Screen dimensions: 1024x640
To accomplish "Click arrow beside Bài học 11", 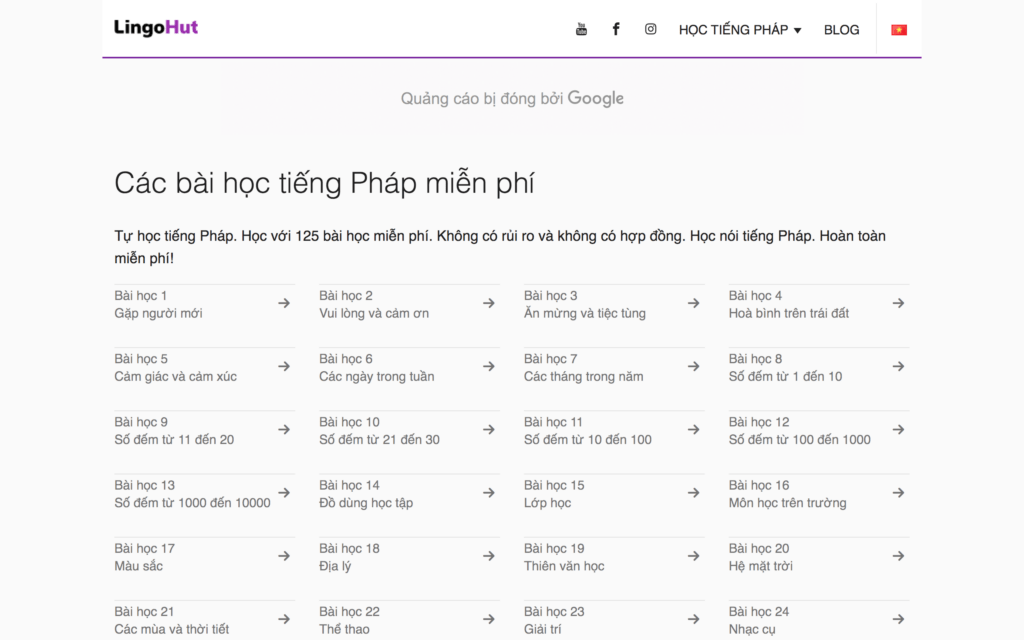I will pyautogui.click(x=694, y=430).
